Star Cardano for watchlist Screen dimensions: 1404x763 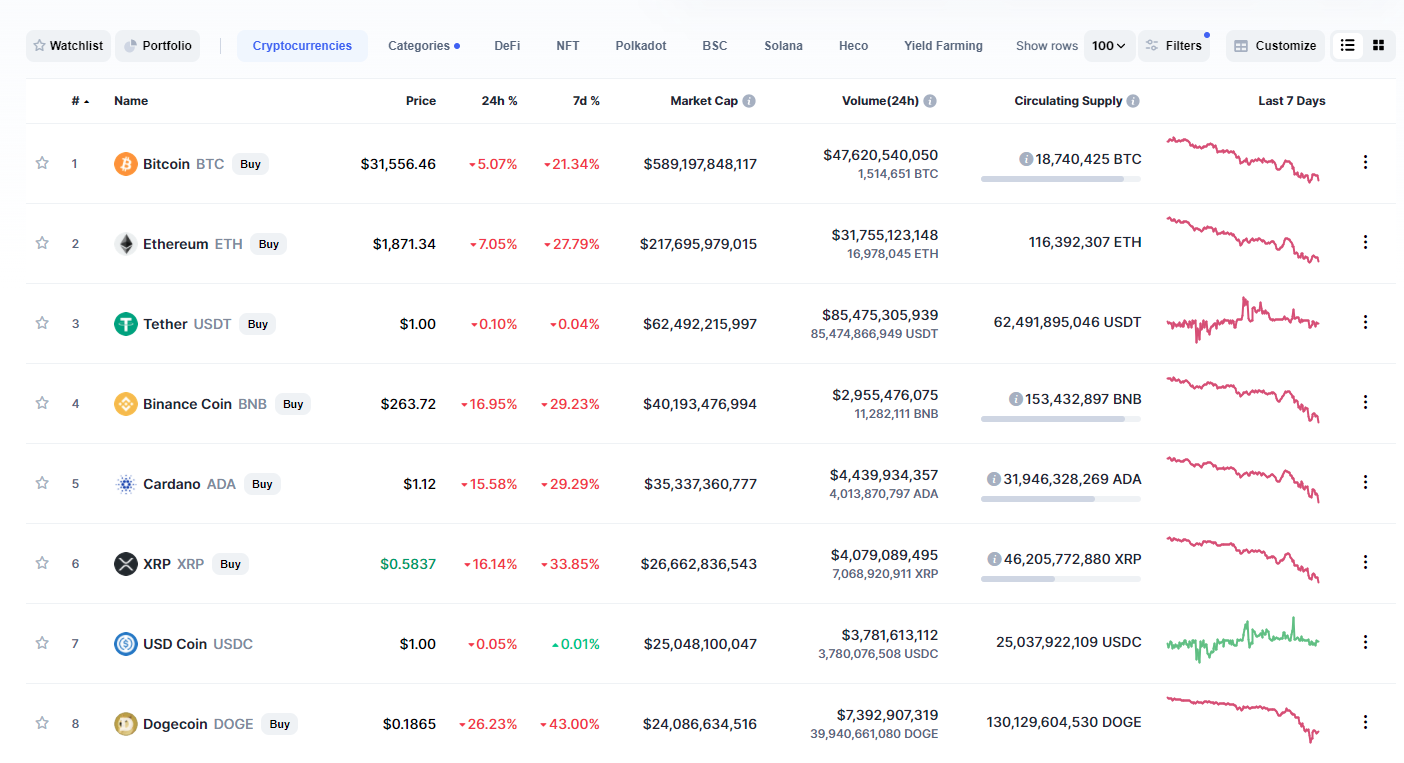(42, 483)
